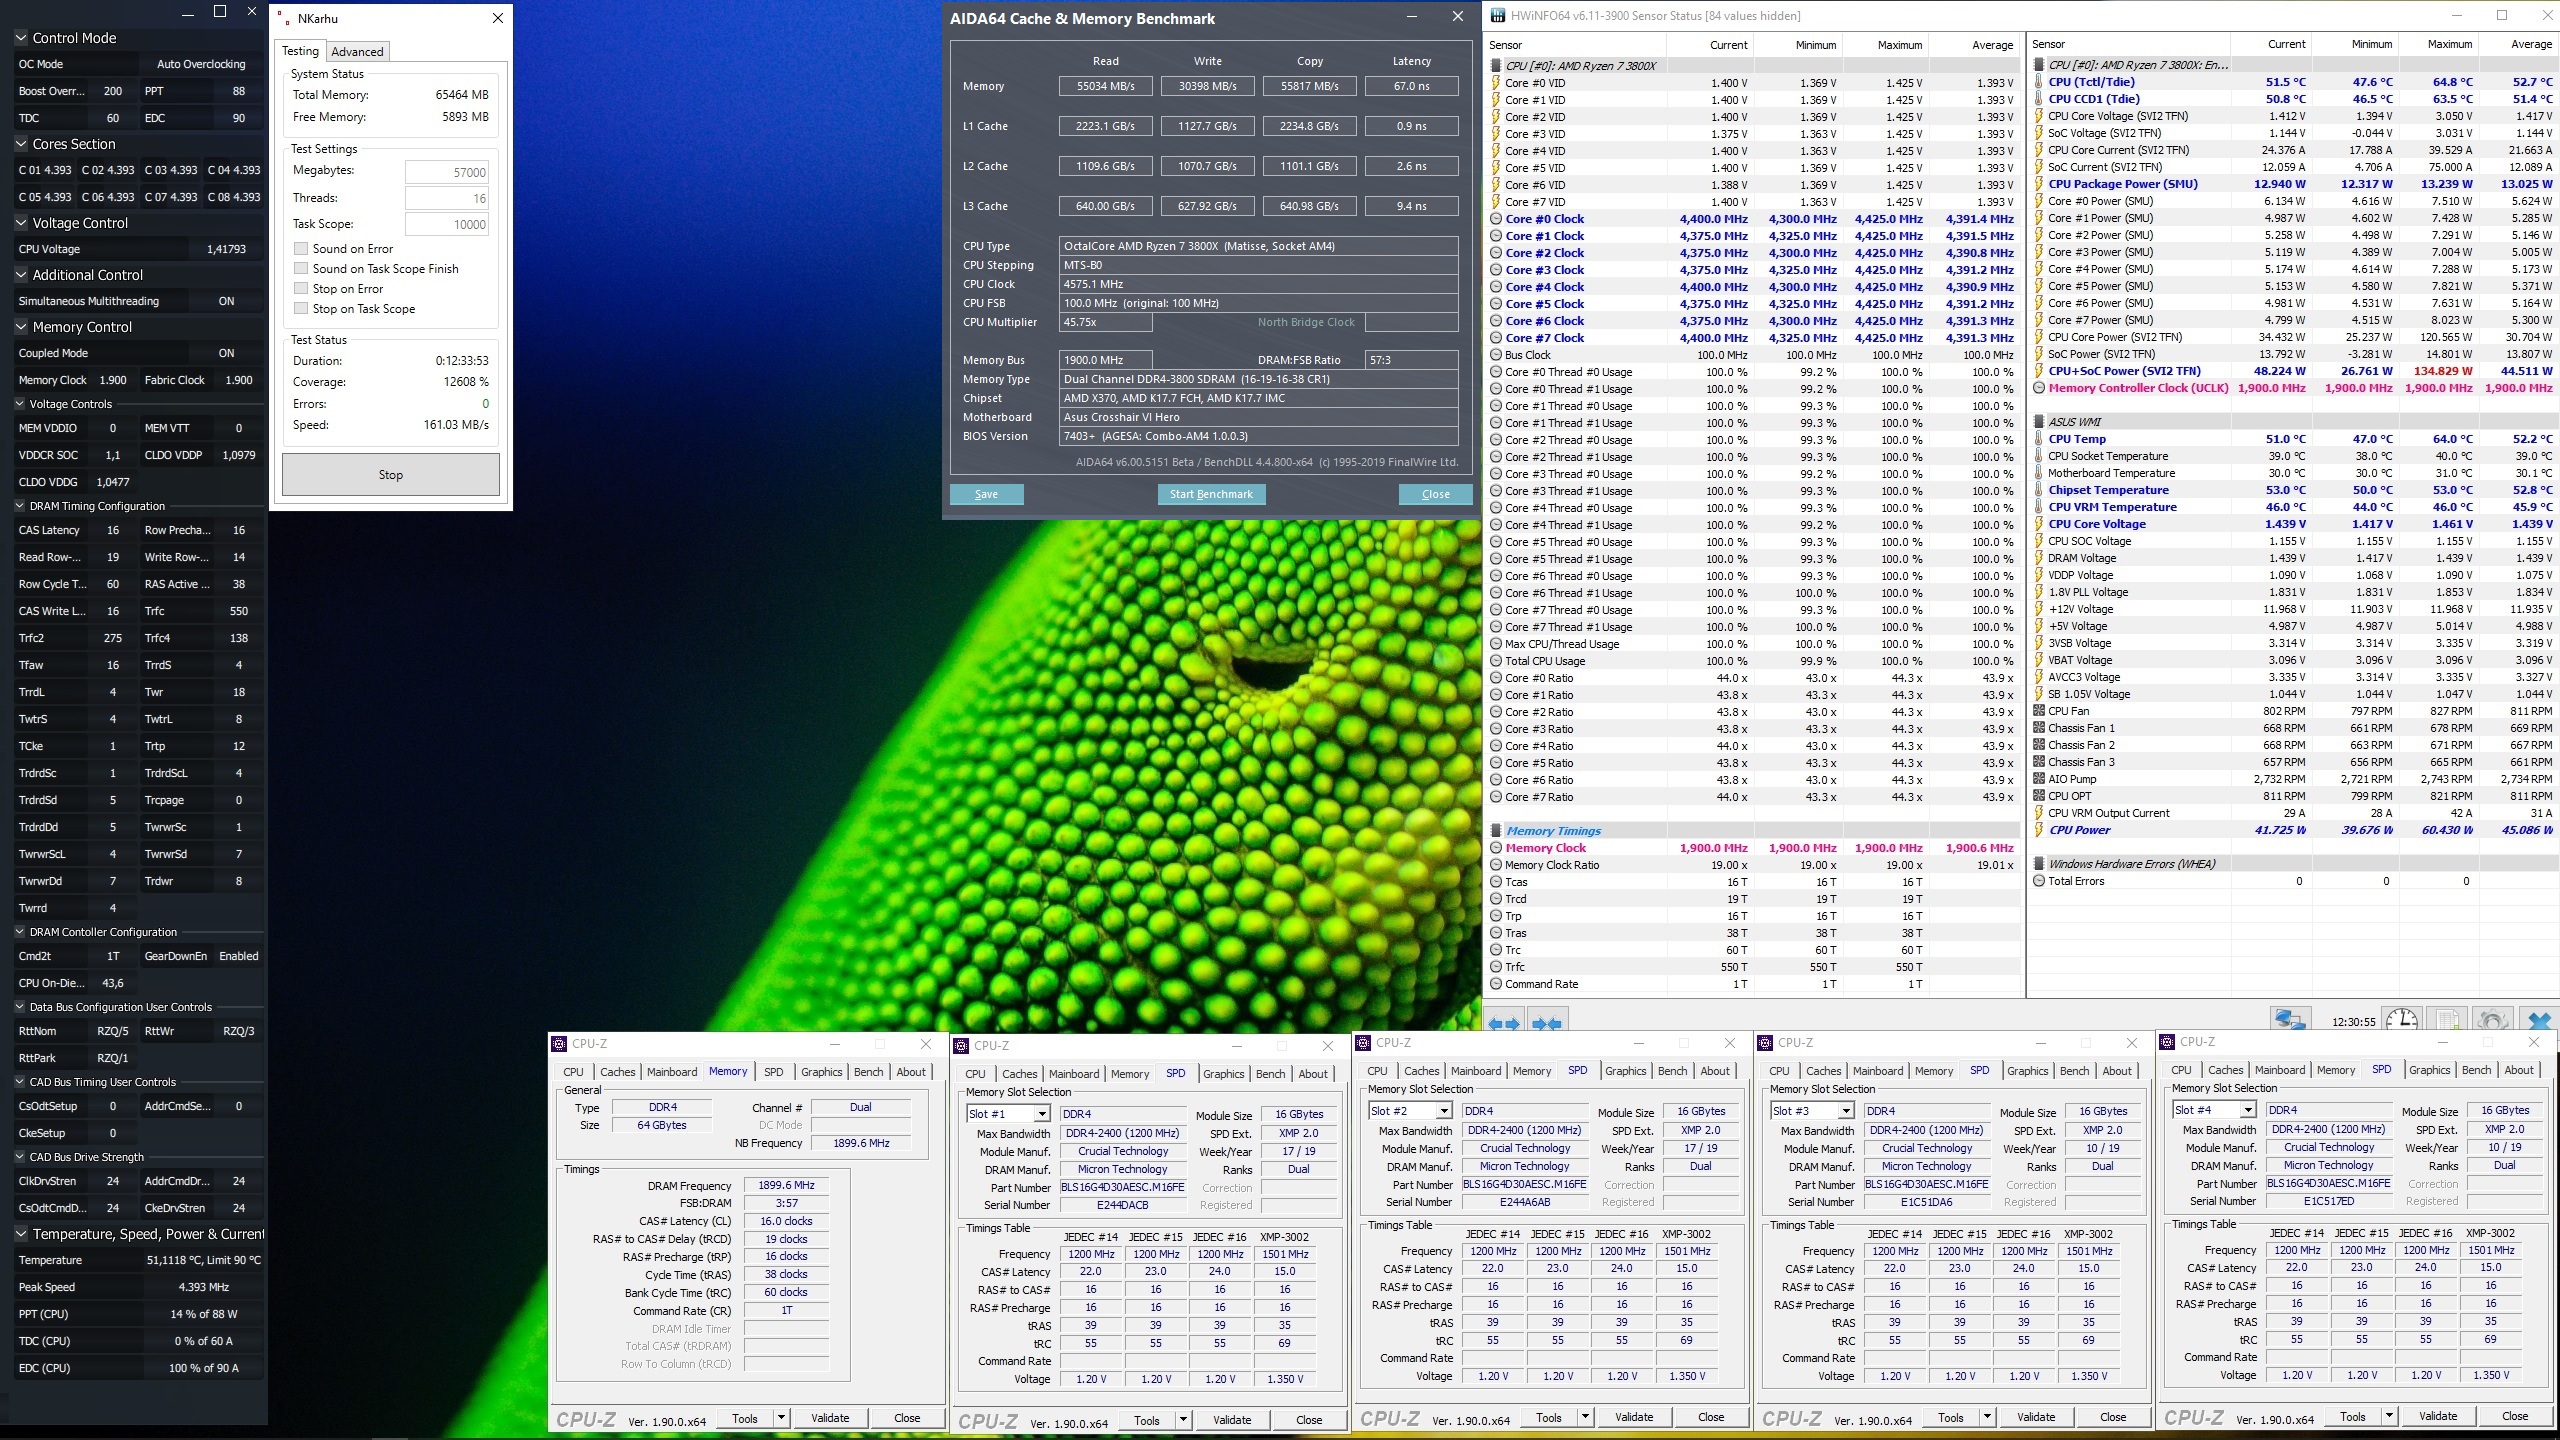Image resolution: width=2560 pixels, height=1440 pixels.
Task: Click the HWiNFO network remote monitoring icon
Action: pyautogui.click(x=2289, y=1020)
